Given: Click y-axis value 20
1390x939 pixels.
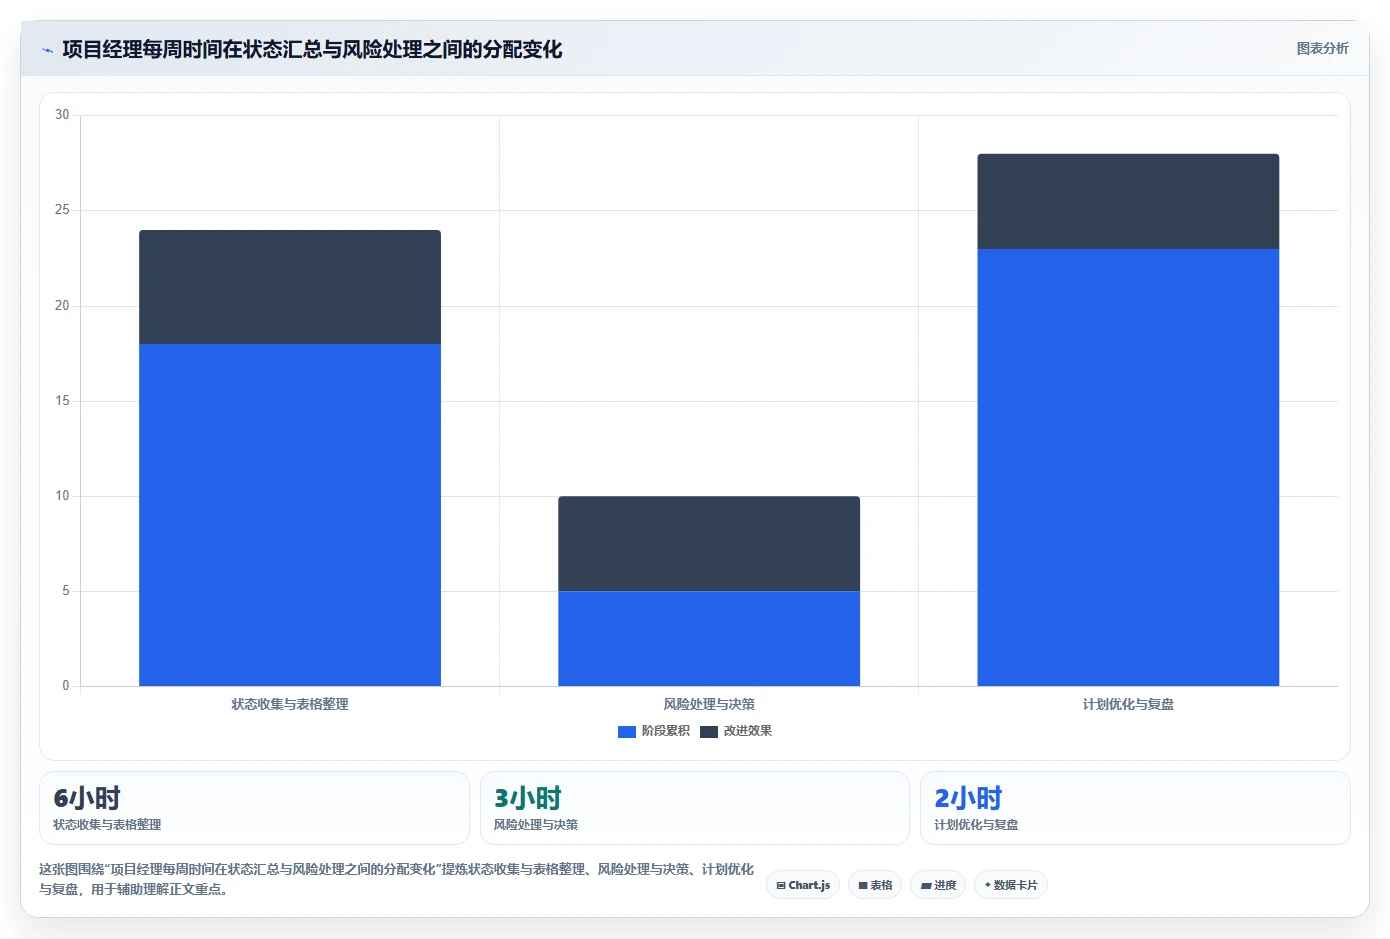Looking at the screenshot, I should click(62, 306).
